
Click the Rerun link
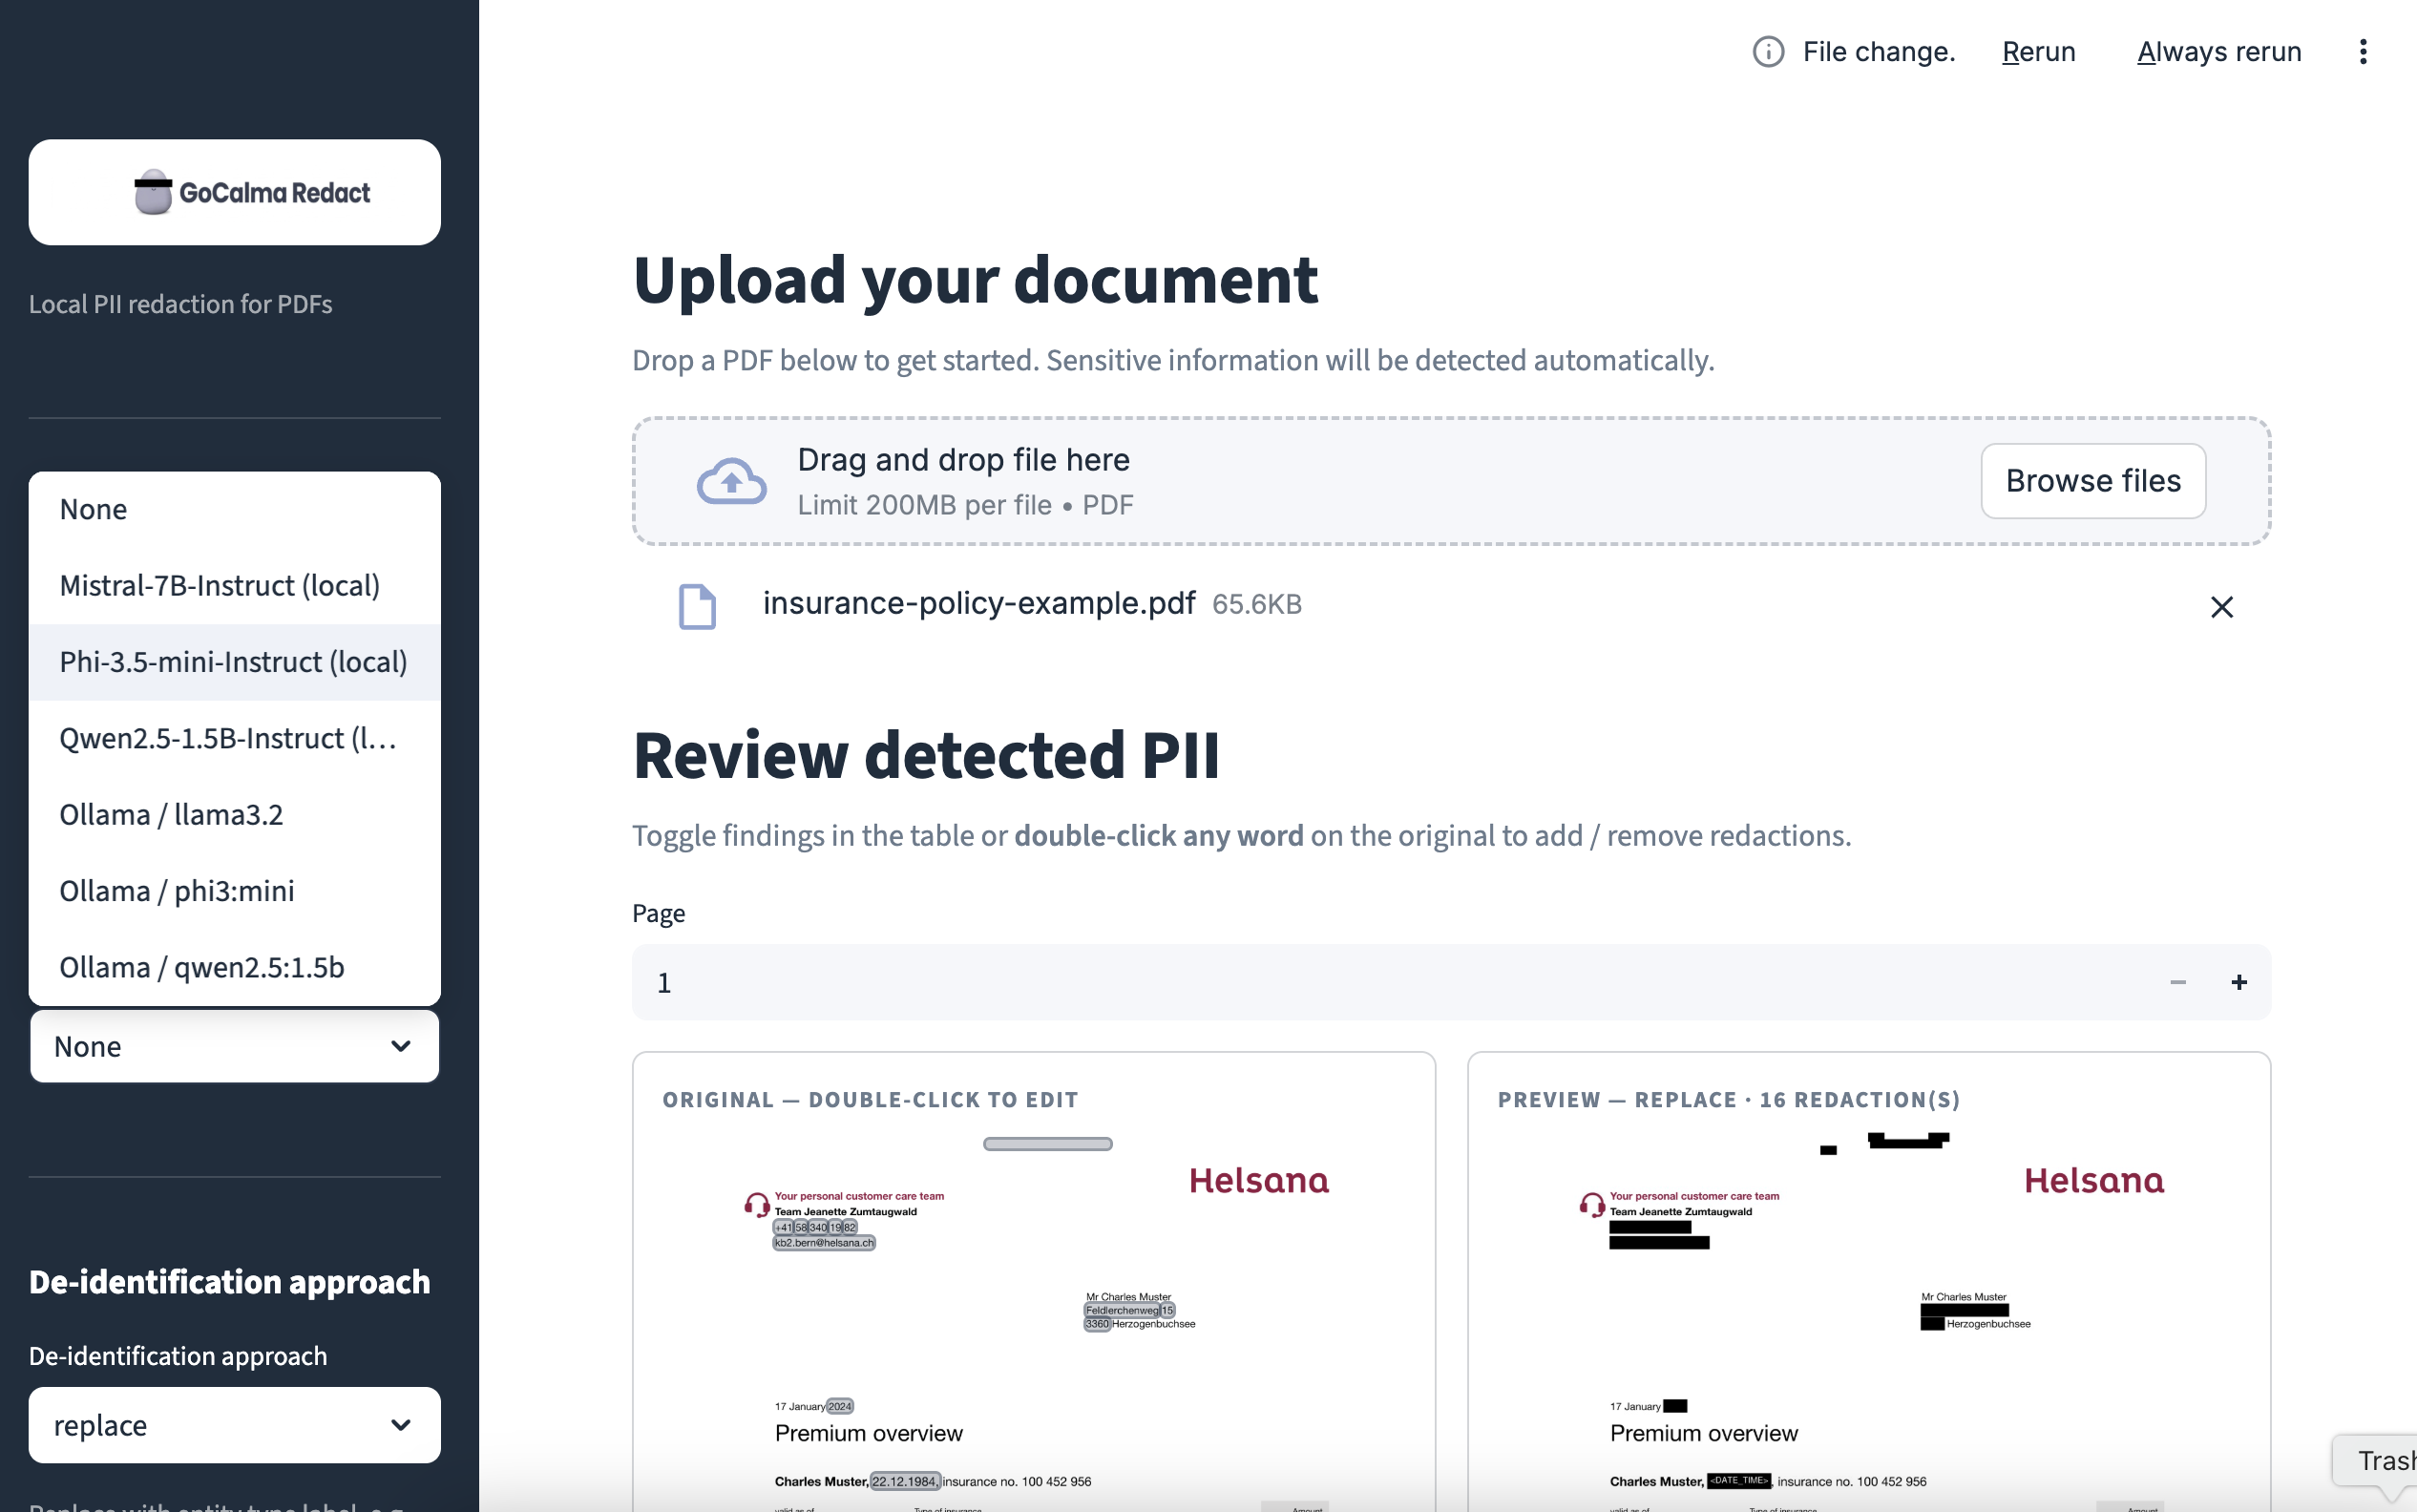point(2038,52)
